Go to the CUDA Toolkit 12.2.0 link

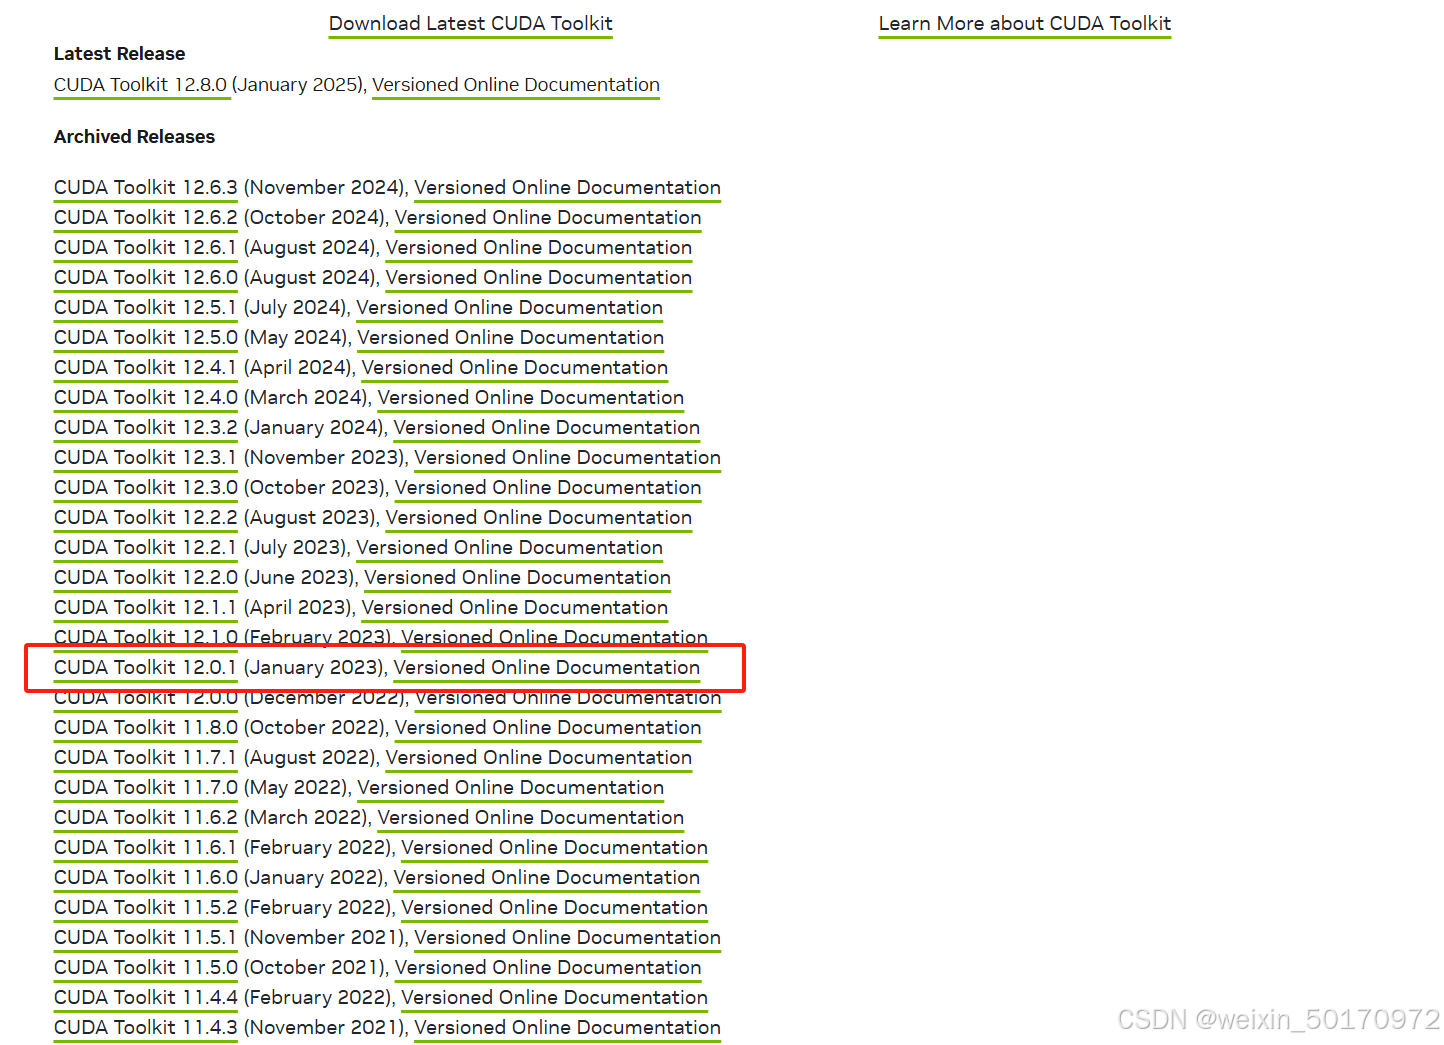pyautogui.click(x=146, y=577)
